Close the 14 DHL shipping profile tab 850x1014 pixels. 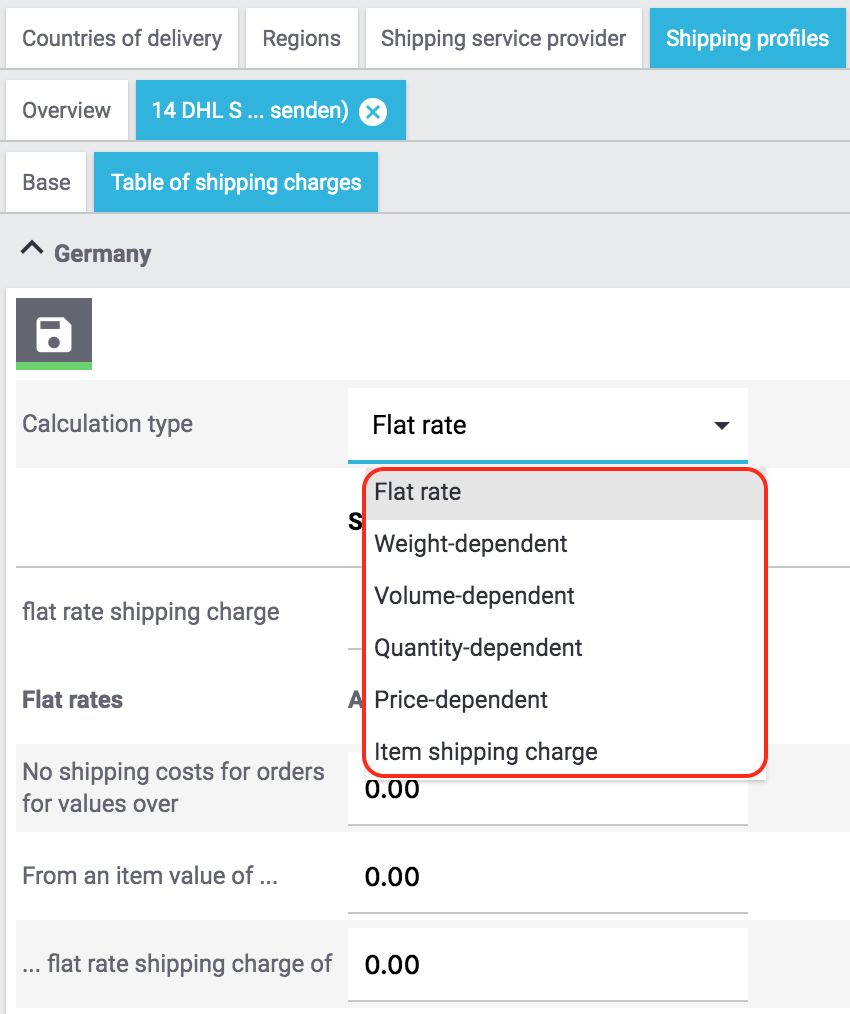(373, 111)
